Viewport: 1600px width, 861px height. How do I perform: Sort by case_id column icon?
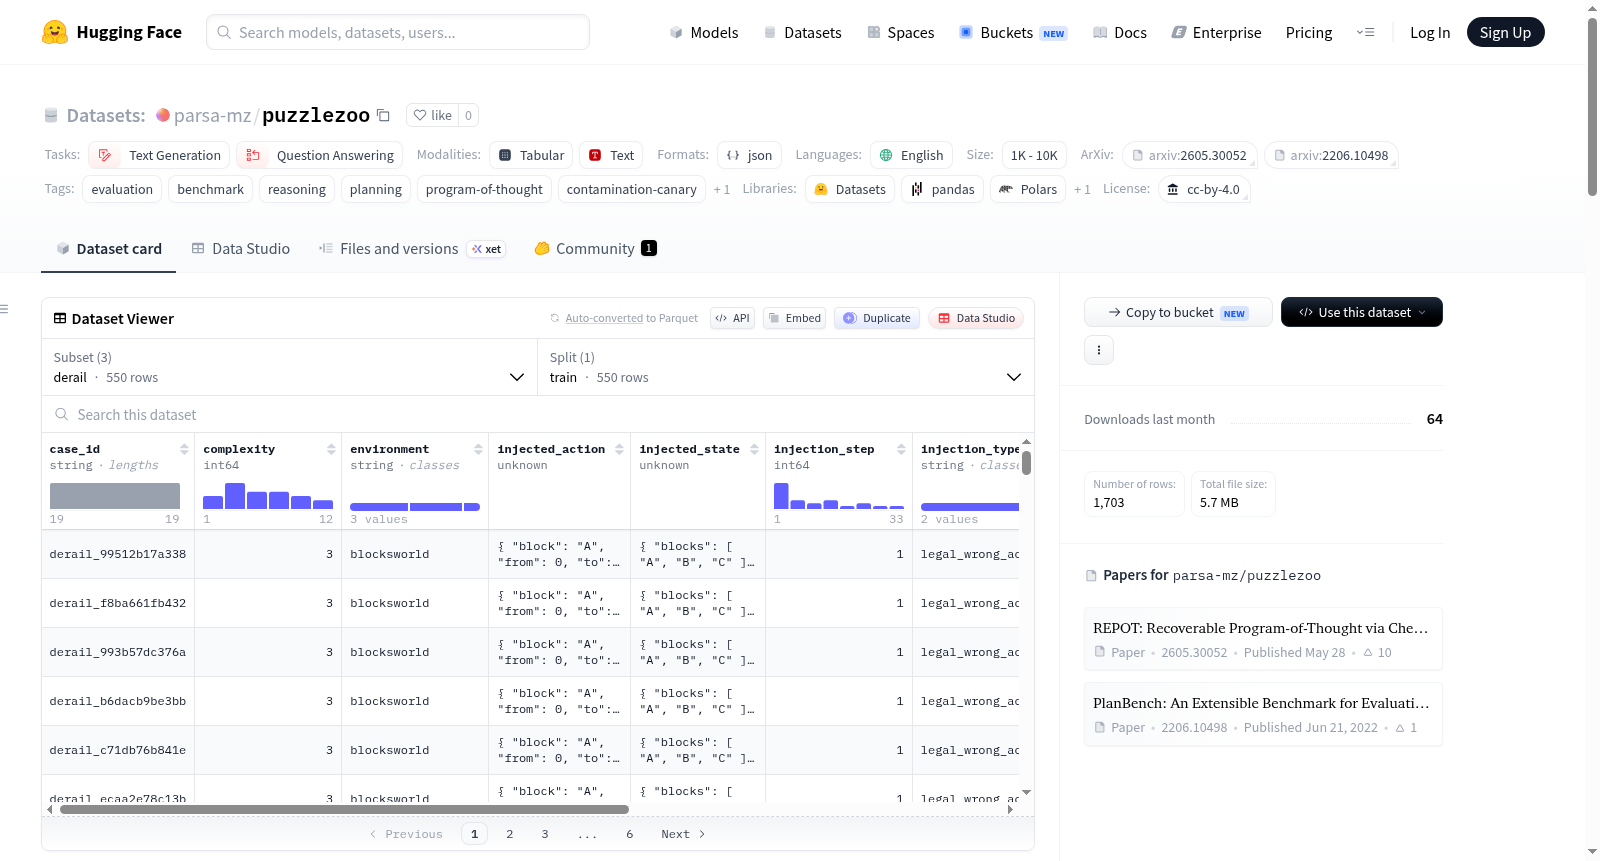(184, 449)
